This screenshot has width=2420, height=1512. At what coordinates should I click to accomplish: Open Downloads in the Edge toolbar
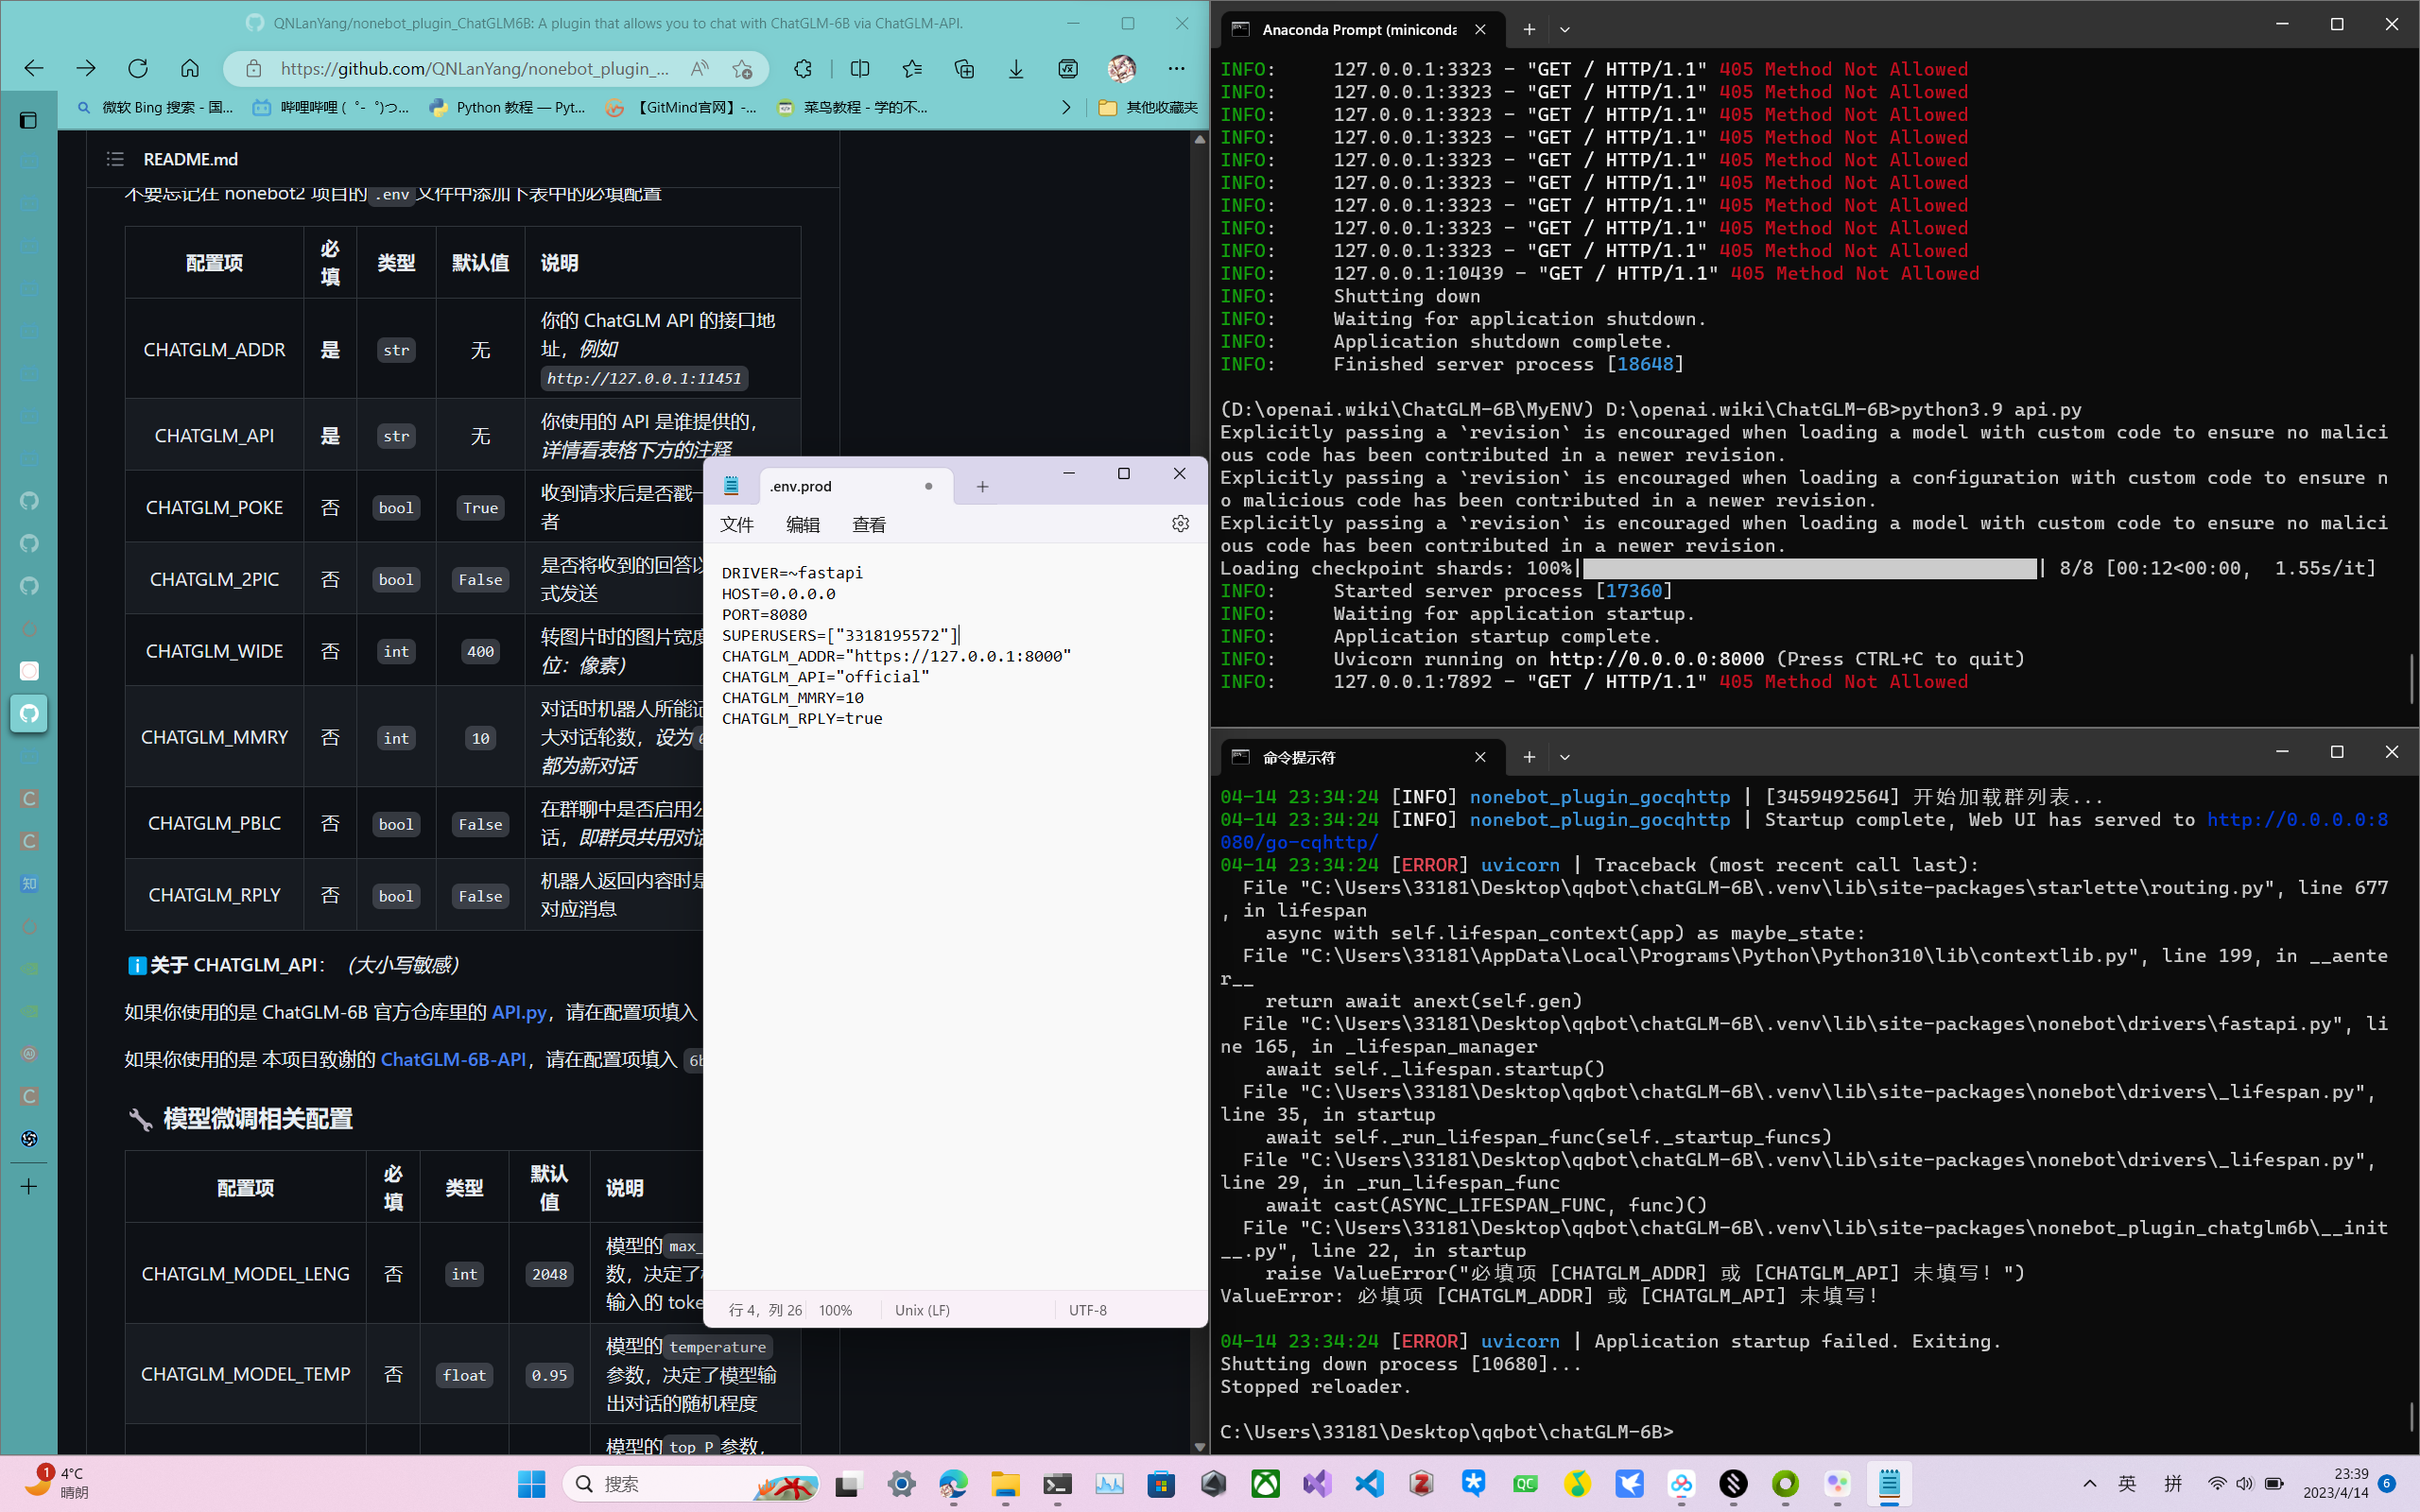pyautogui.click(x=1016, y=68)
